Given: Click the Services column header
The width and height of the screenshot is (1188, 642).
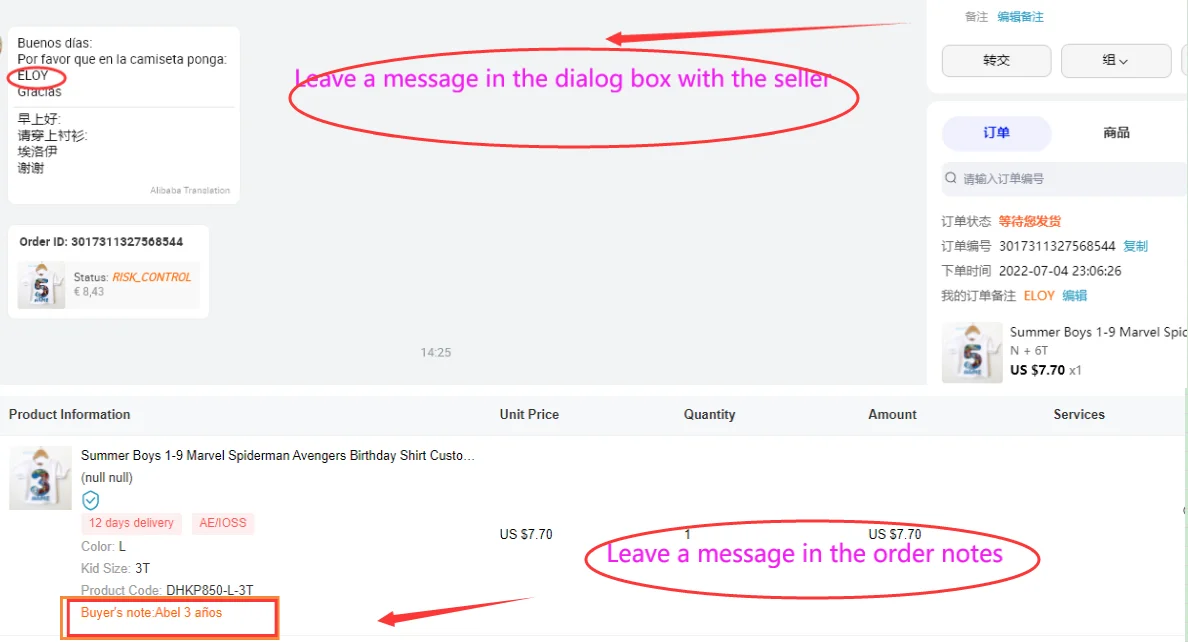Looking at the screenshot, I should point(1079,415).
